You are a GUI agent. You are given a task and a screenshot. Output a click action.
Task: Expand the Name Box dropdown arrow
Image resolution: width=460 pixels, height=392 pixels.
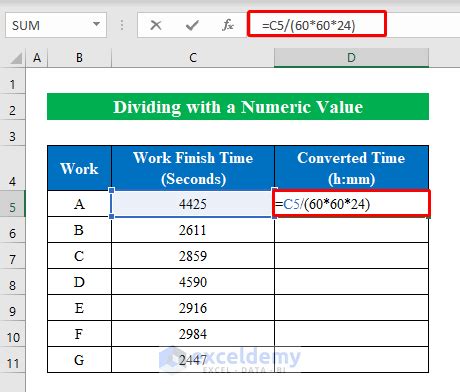96,24
